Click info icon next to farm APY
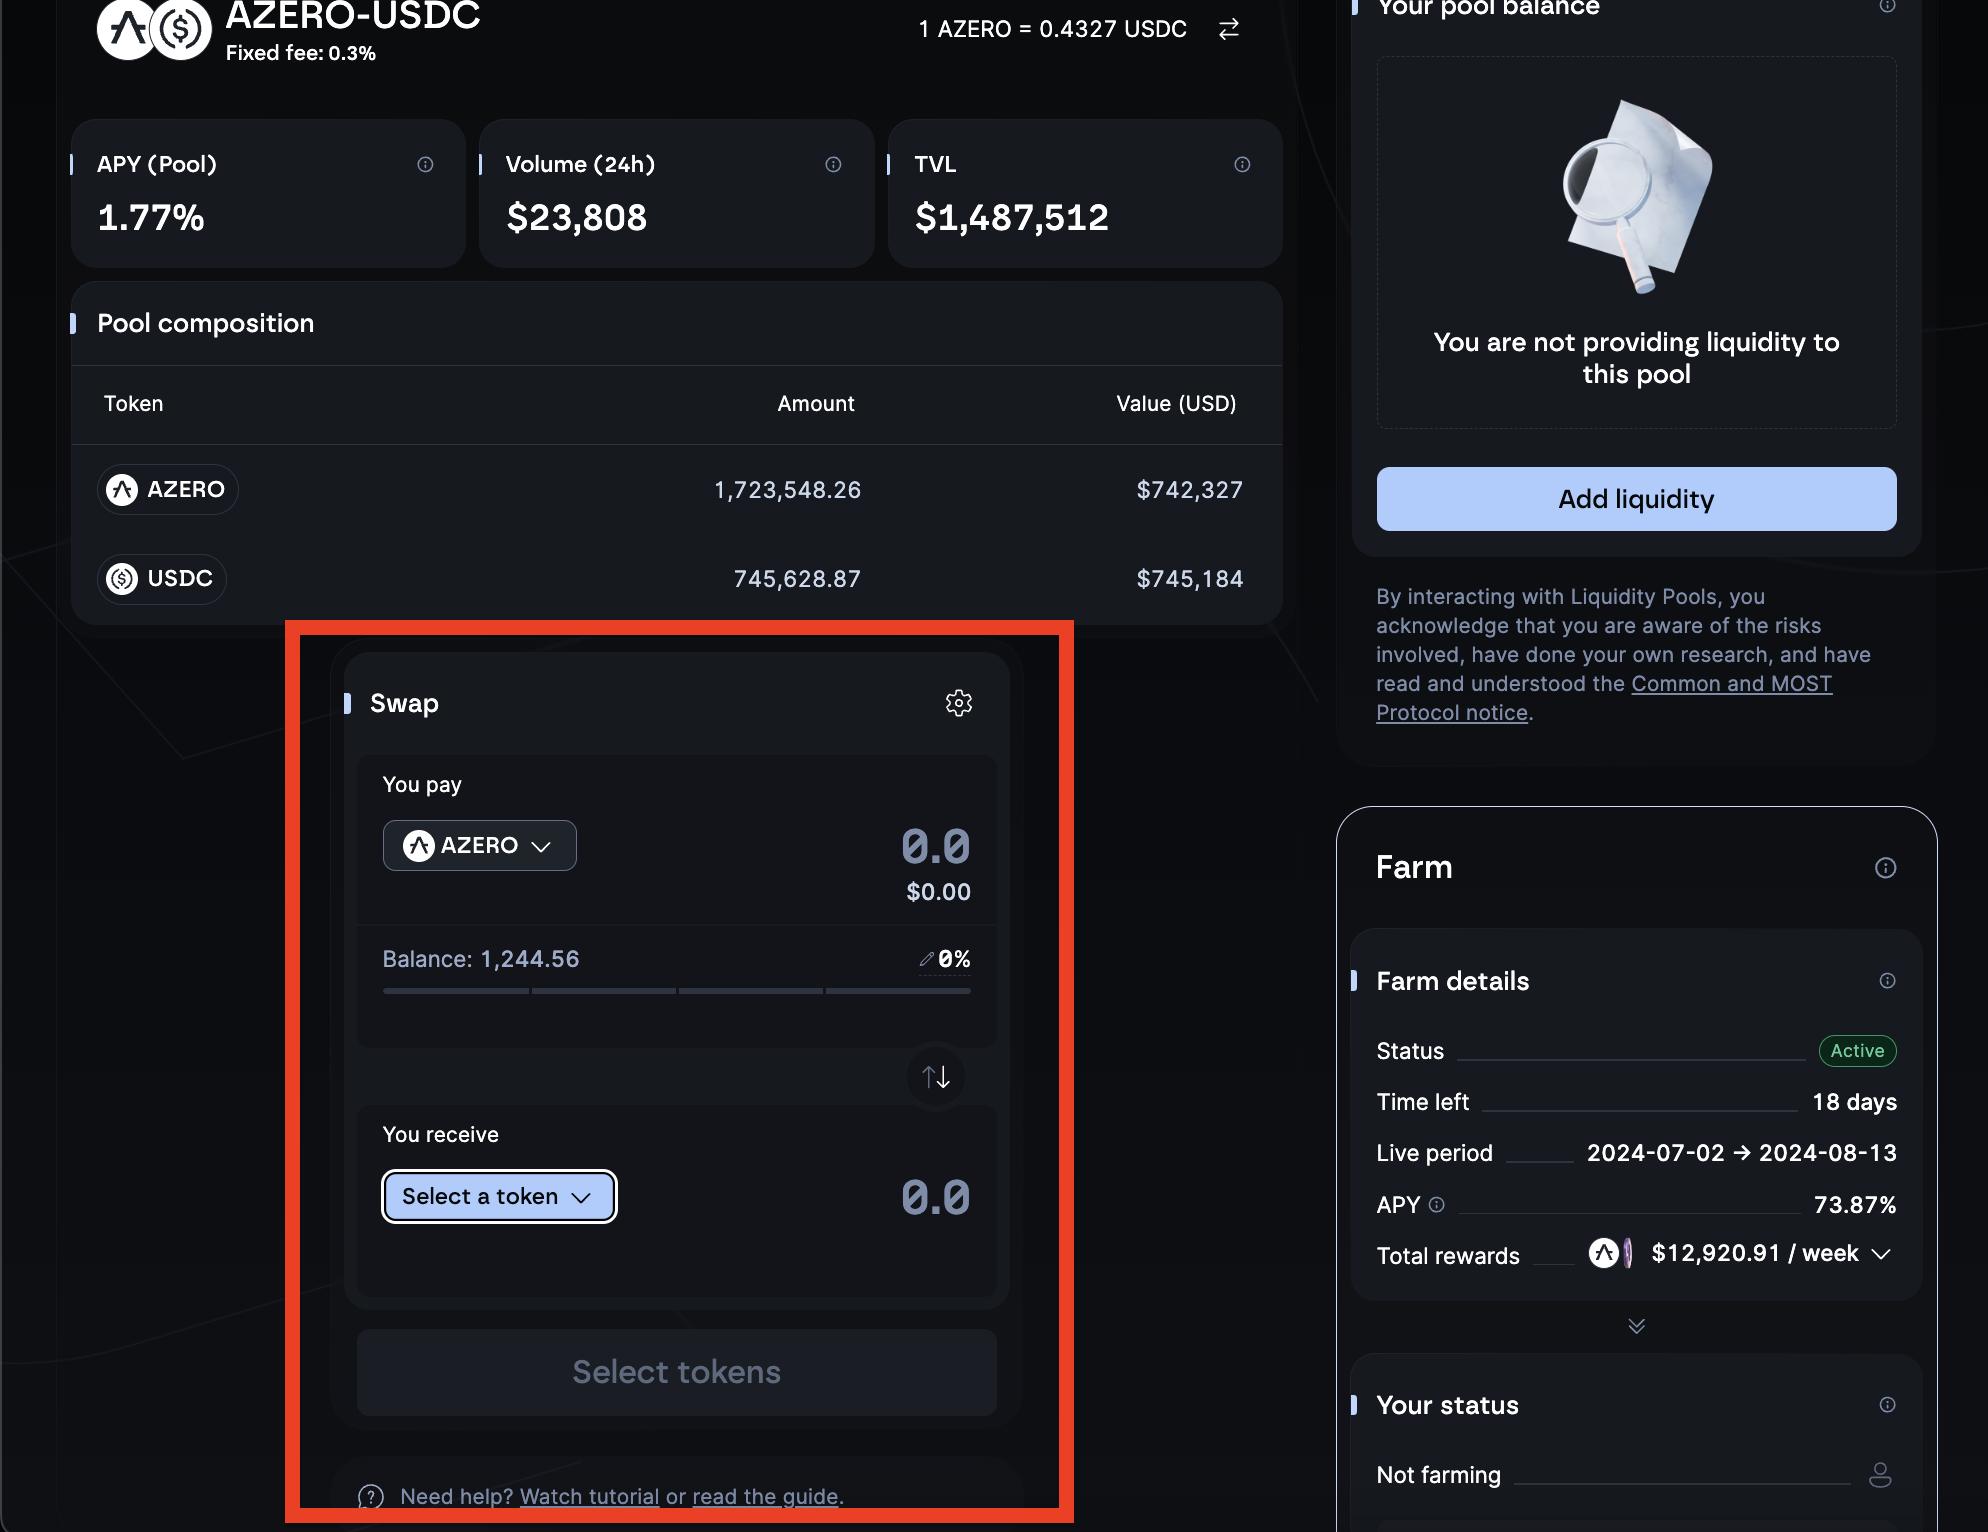 1437,1204
